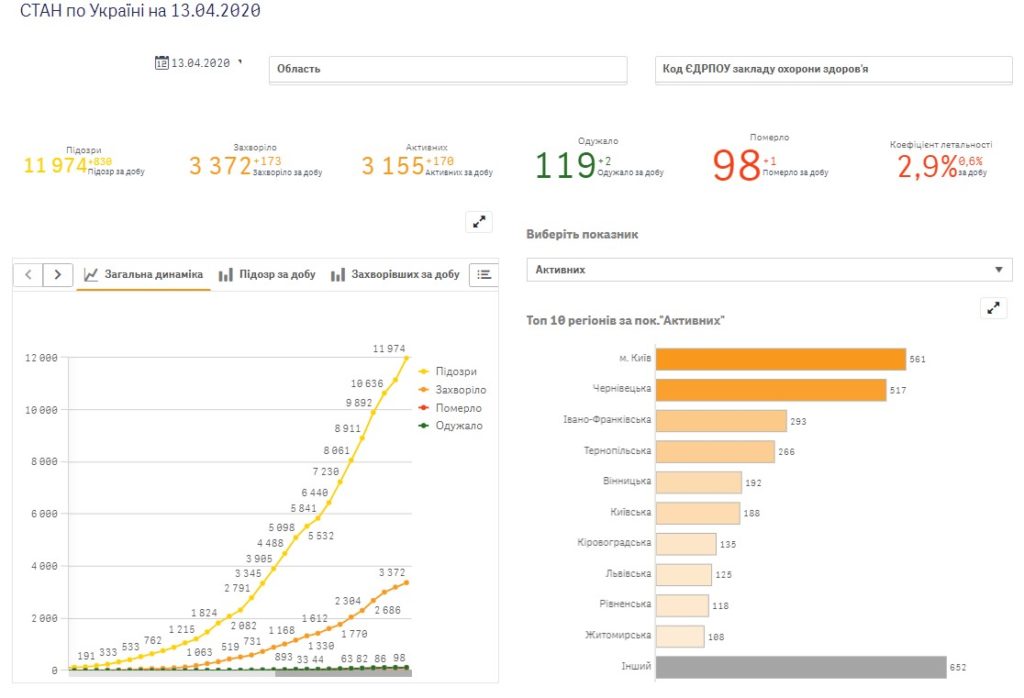The image size is (1024, 698).
Task: Open the Область filter field
Action: 448,70
